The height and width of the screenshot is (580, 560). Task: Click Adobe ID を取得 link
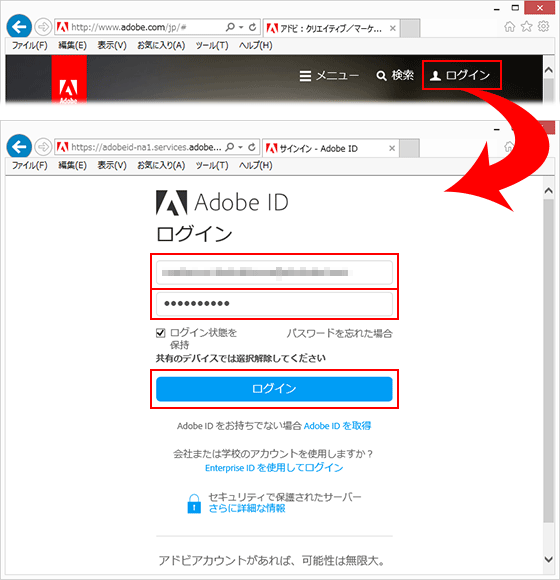click(337, 426)
